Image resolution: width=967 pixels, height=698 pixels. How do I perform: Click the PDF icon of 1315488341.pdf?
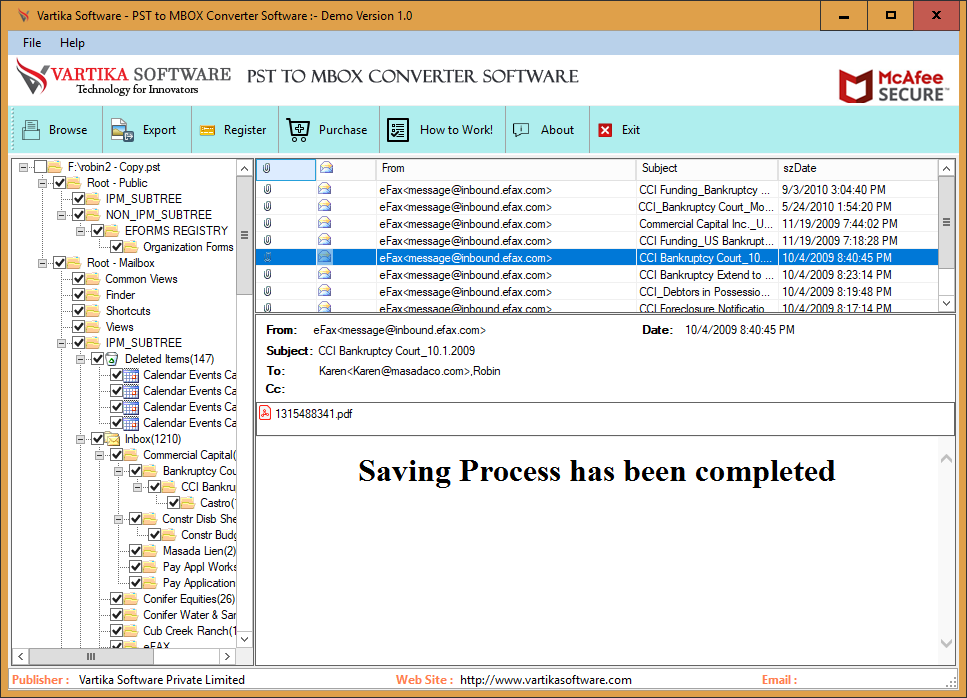tap(265, 413)
